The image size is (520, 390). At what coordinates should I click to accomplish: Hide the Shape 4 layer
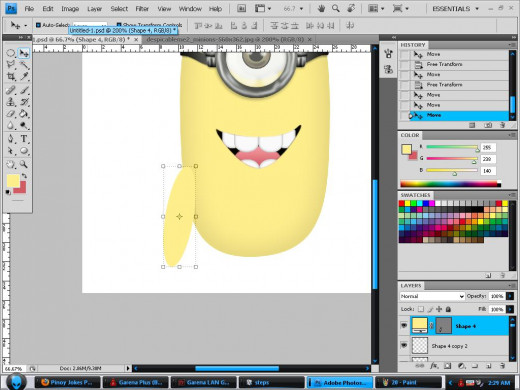404,325
